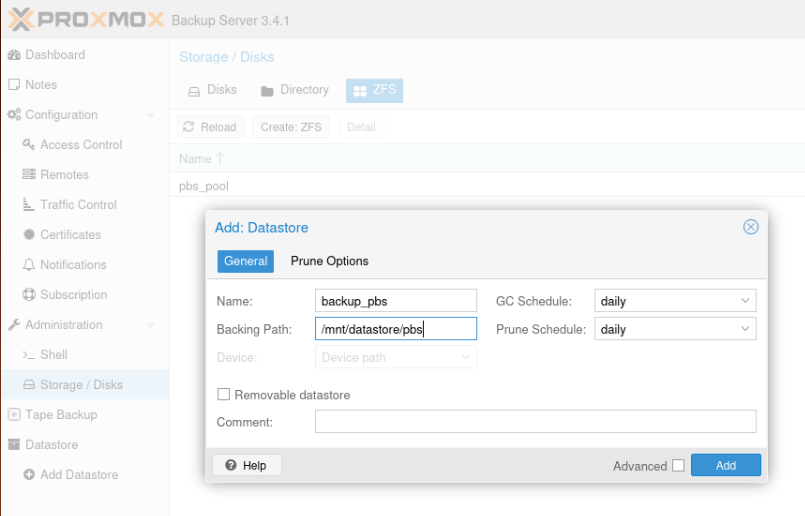This screenshot has height=516, width=805.
Task: Click the Traffic Control chart icon
Action: 29,204
